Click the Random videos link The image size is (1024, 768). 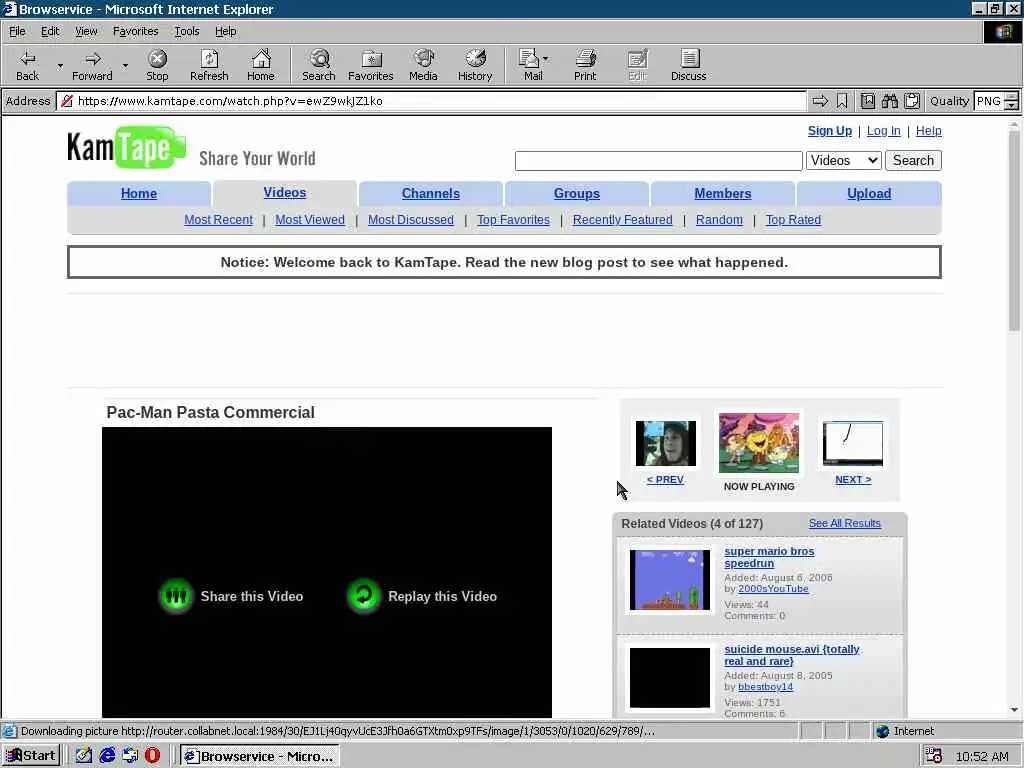tap(719, 219)
